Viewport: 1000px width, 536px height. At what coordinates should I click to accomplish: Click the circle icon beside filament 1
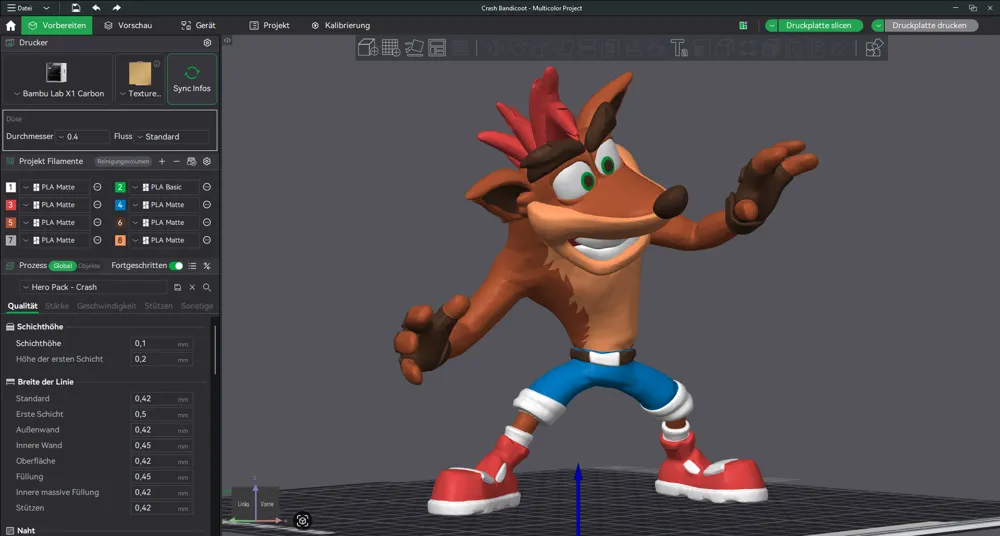pyautogui.click(x=98, y=187)
